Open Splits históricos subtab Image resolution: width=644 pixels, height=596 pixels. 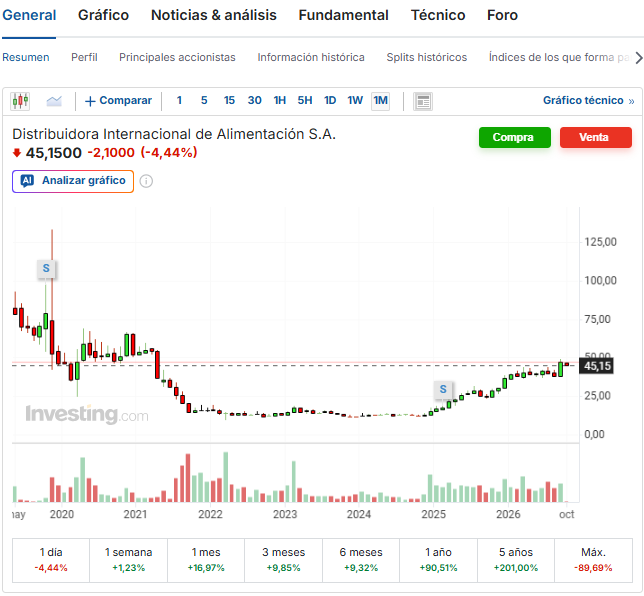[x=427, y=58]
